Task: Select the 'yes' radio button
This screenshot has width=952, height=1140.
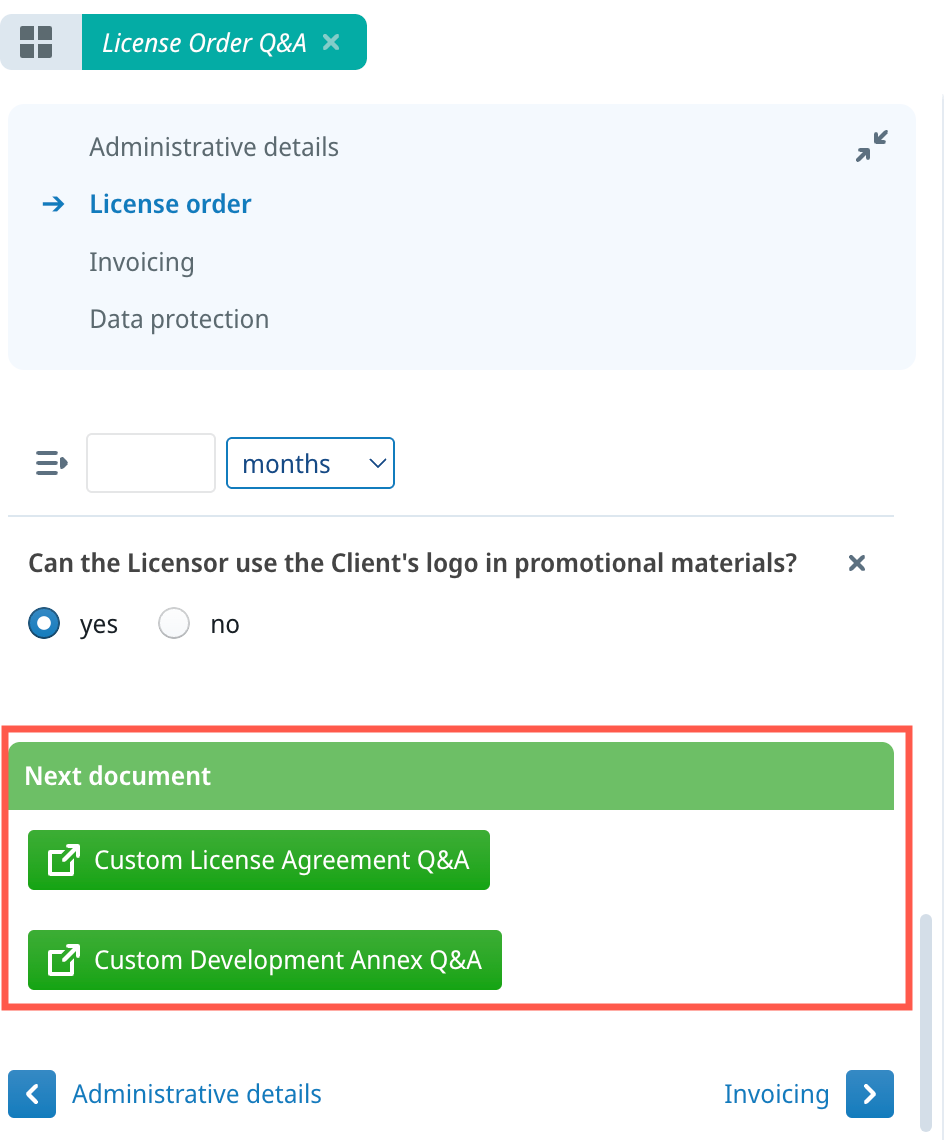Action: (45, 624)
